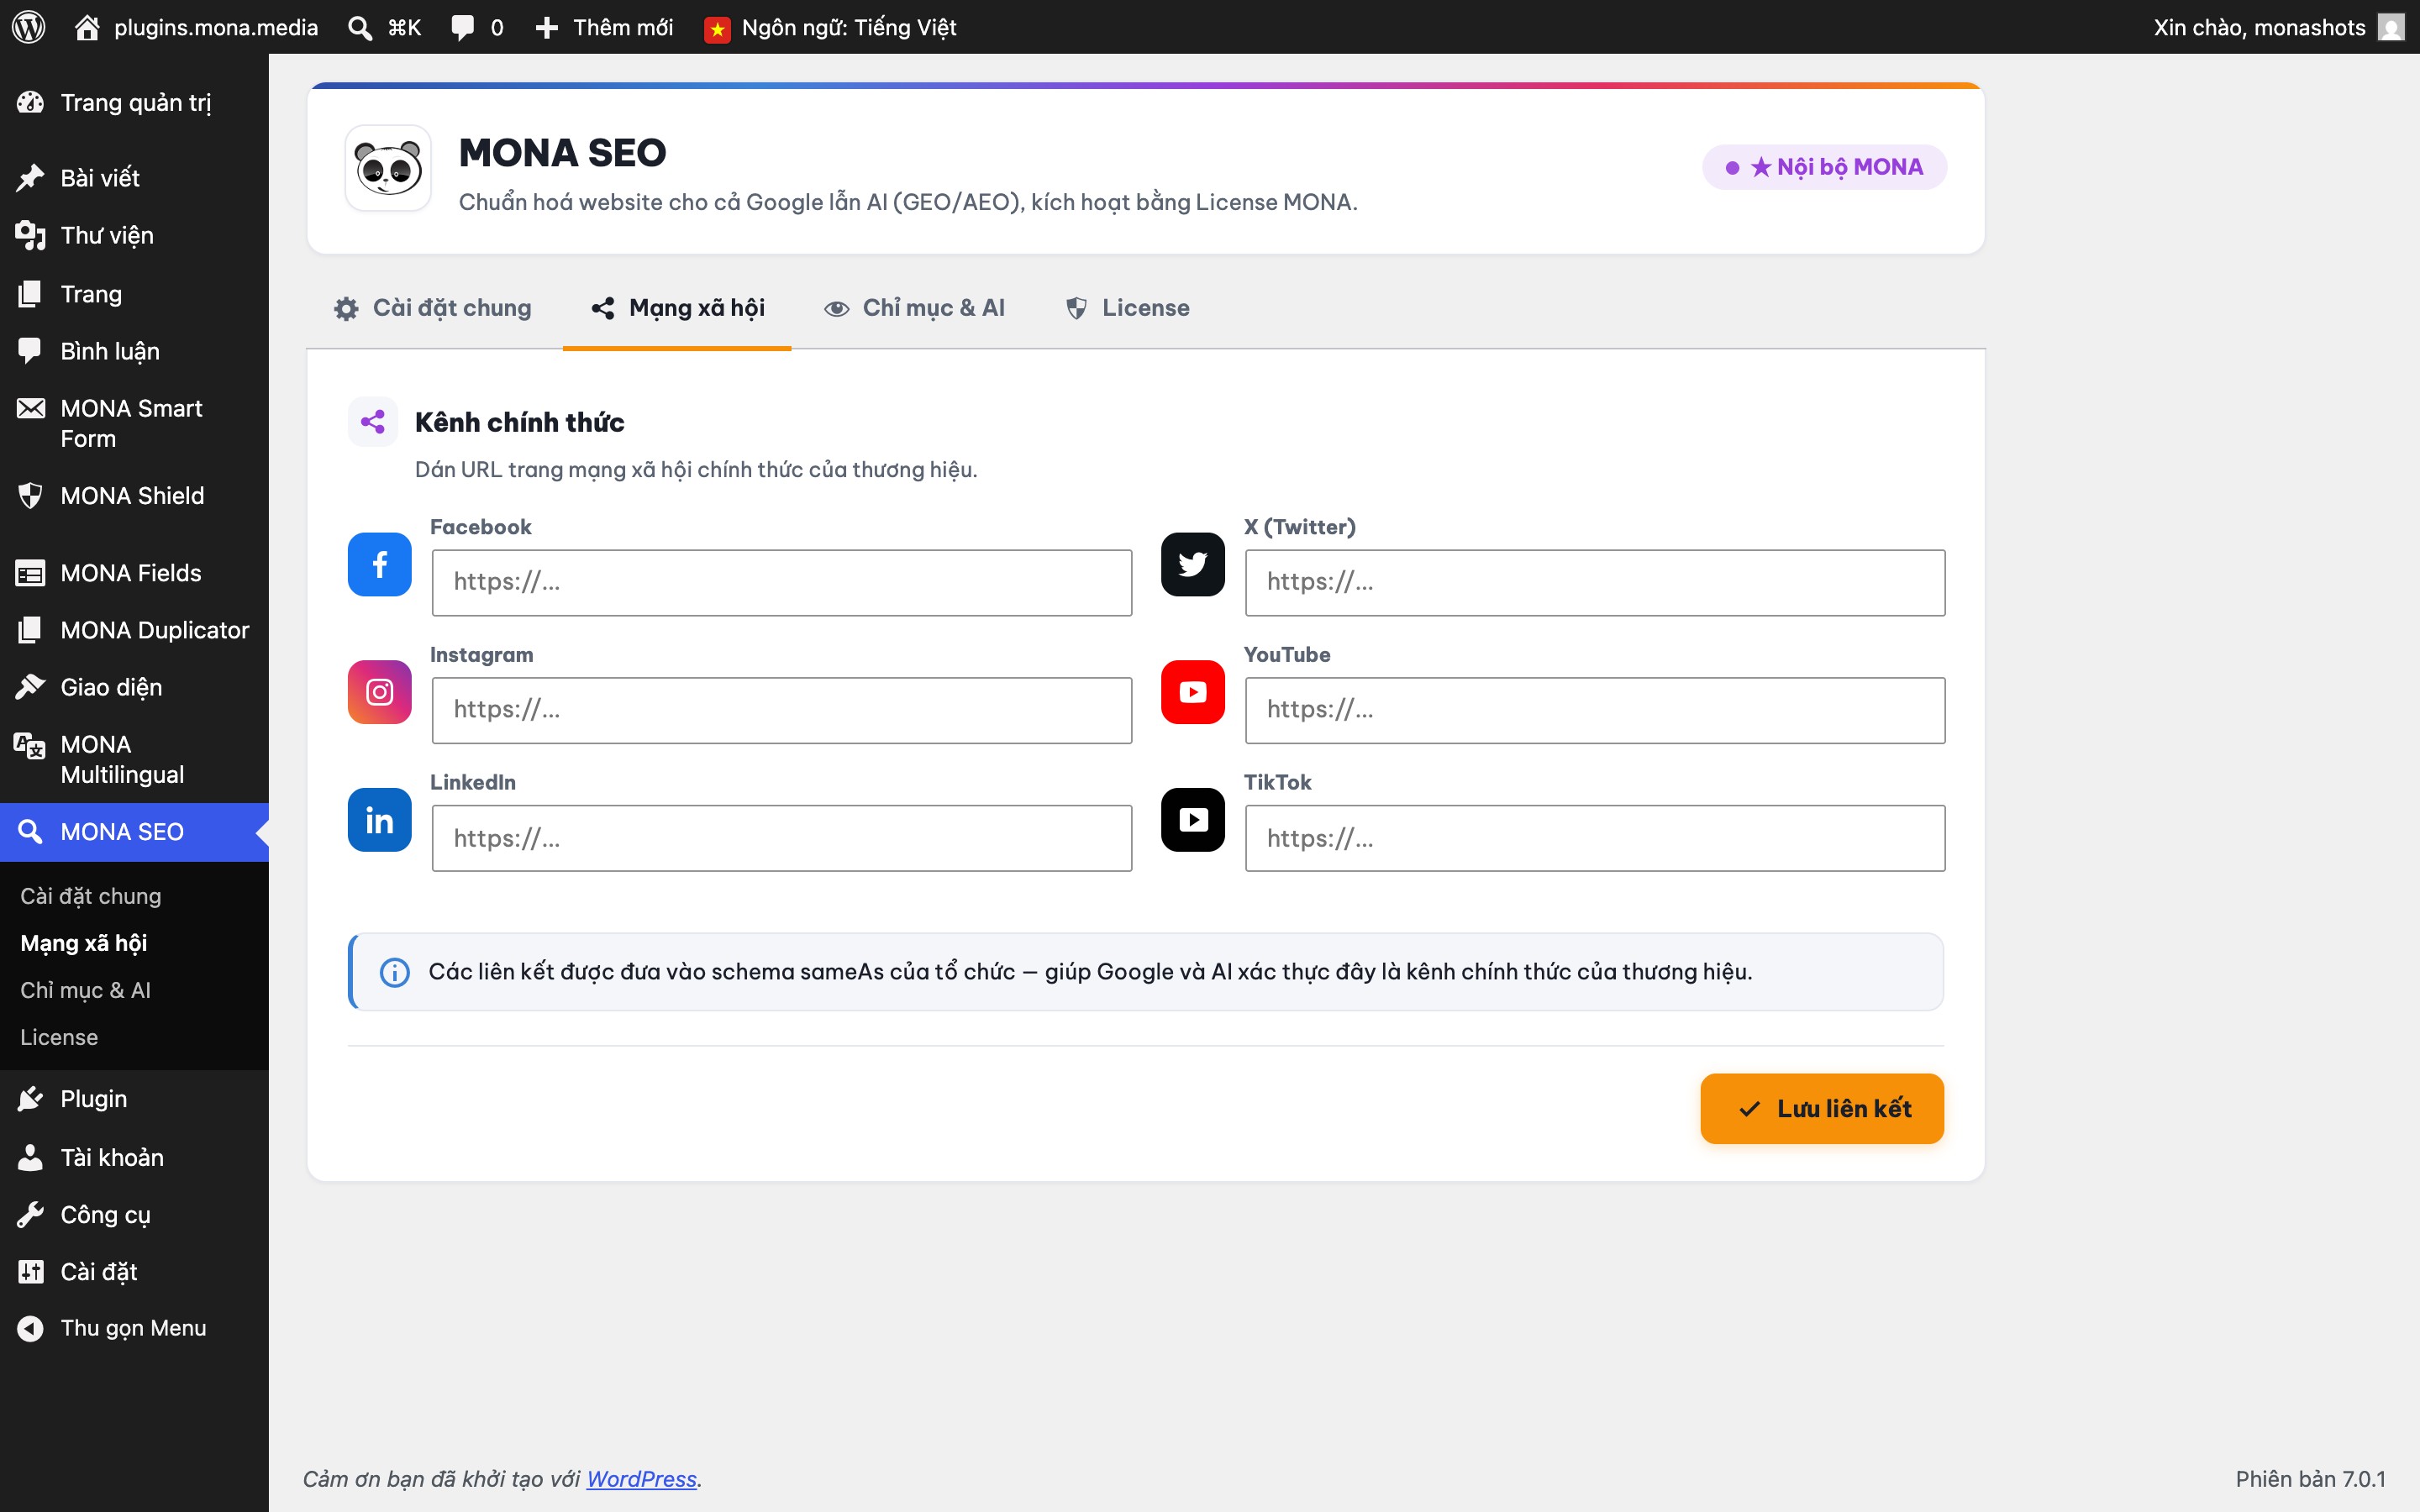Open the comments bubble in admin bar
2420x1512 pixels.
point(477,27)
